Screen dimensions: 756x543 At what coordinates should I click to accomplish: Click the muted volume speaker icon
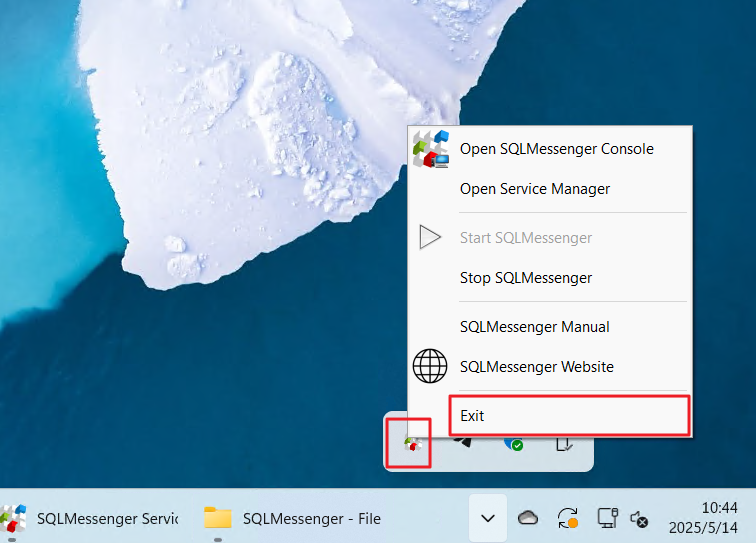(x=639, y=519)
